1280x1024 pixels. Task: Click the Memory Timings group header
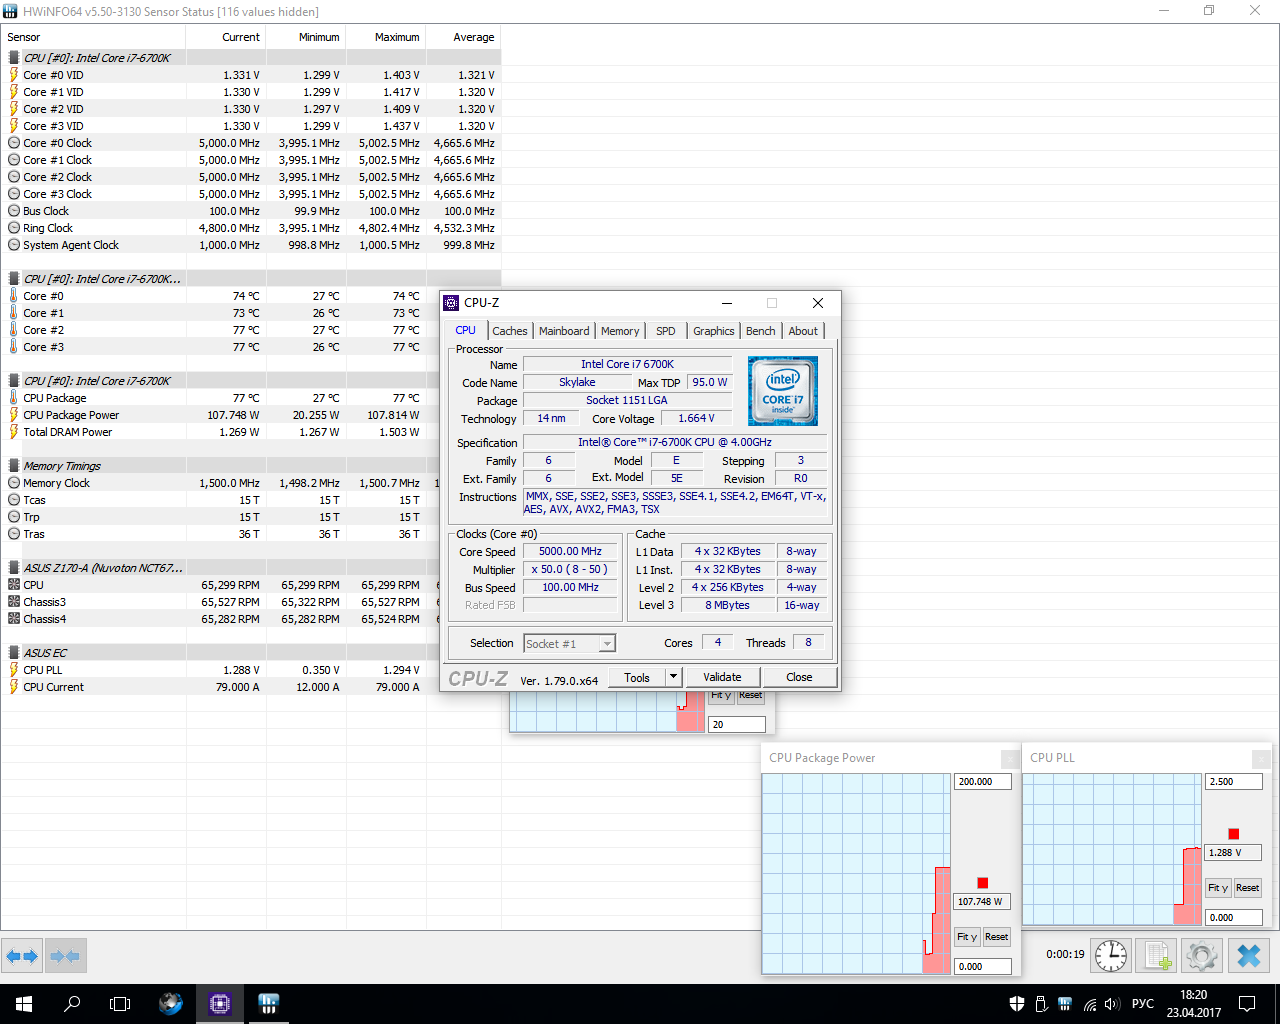(x=220, y=466)
